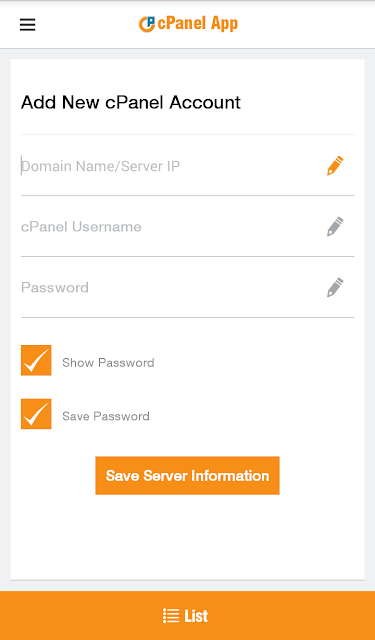This screenshot has height=640, width=375.
Task: Uncheck the Save Password checkbox
Action: [x=36, y=414]
